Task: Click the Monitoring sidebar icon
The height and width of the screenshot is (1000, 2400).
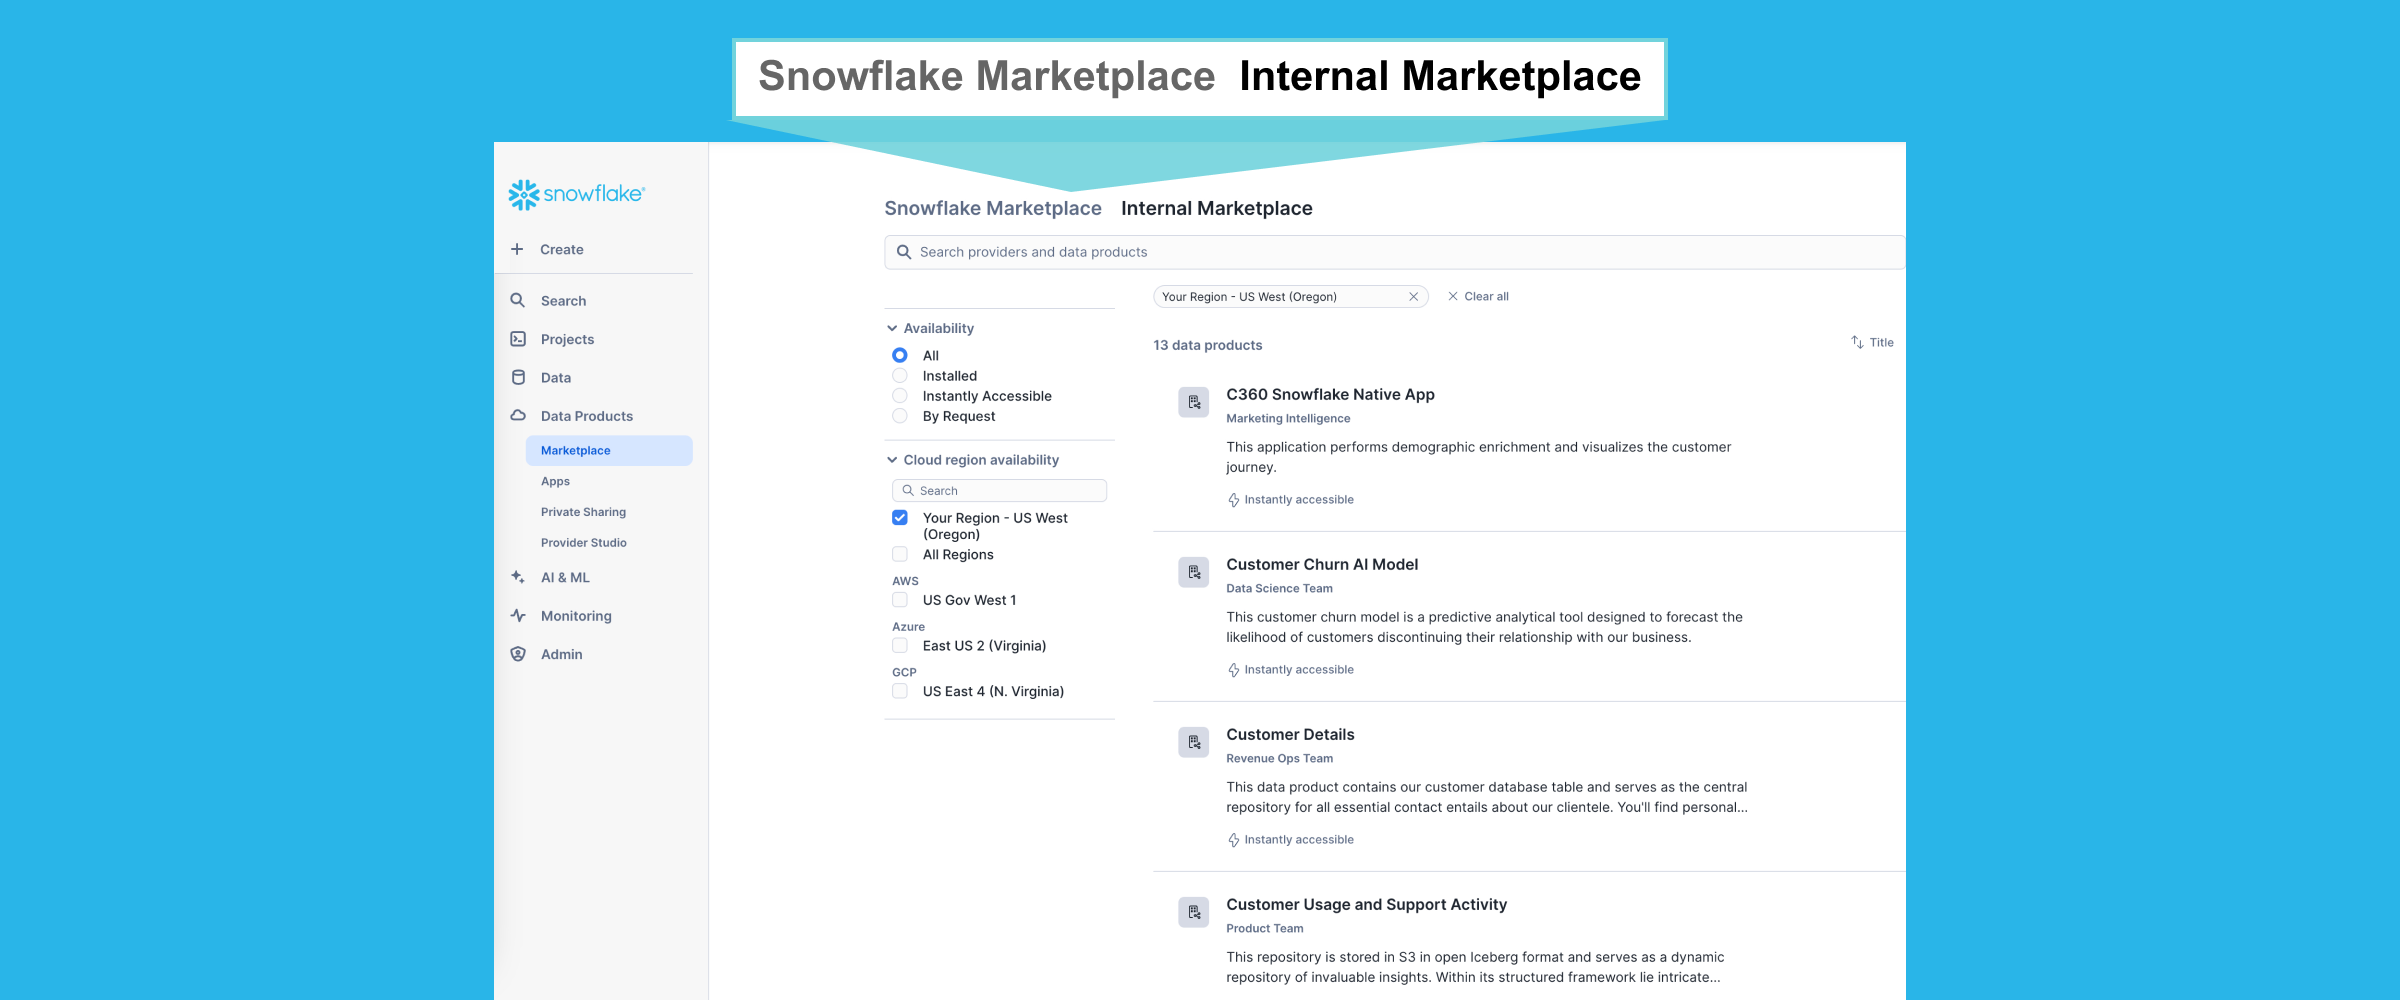Action: [517, 615]
